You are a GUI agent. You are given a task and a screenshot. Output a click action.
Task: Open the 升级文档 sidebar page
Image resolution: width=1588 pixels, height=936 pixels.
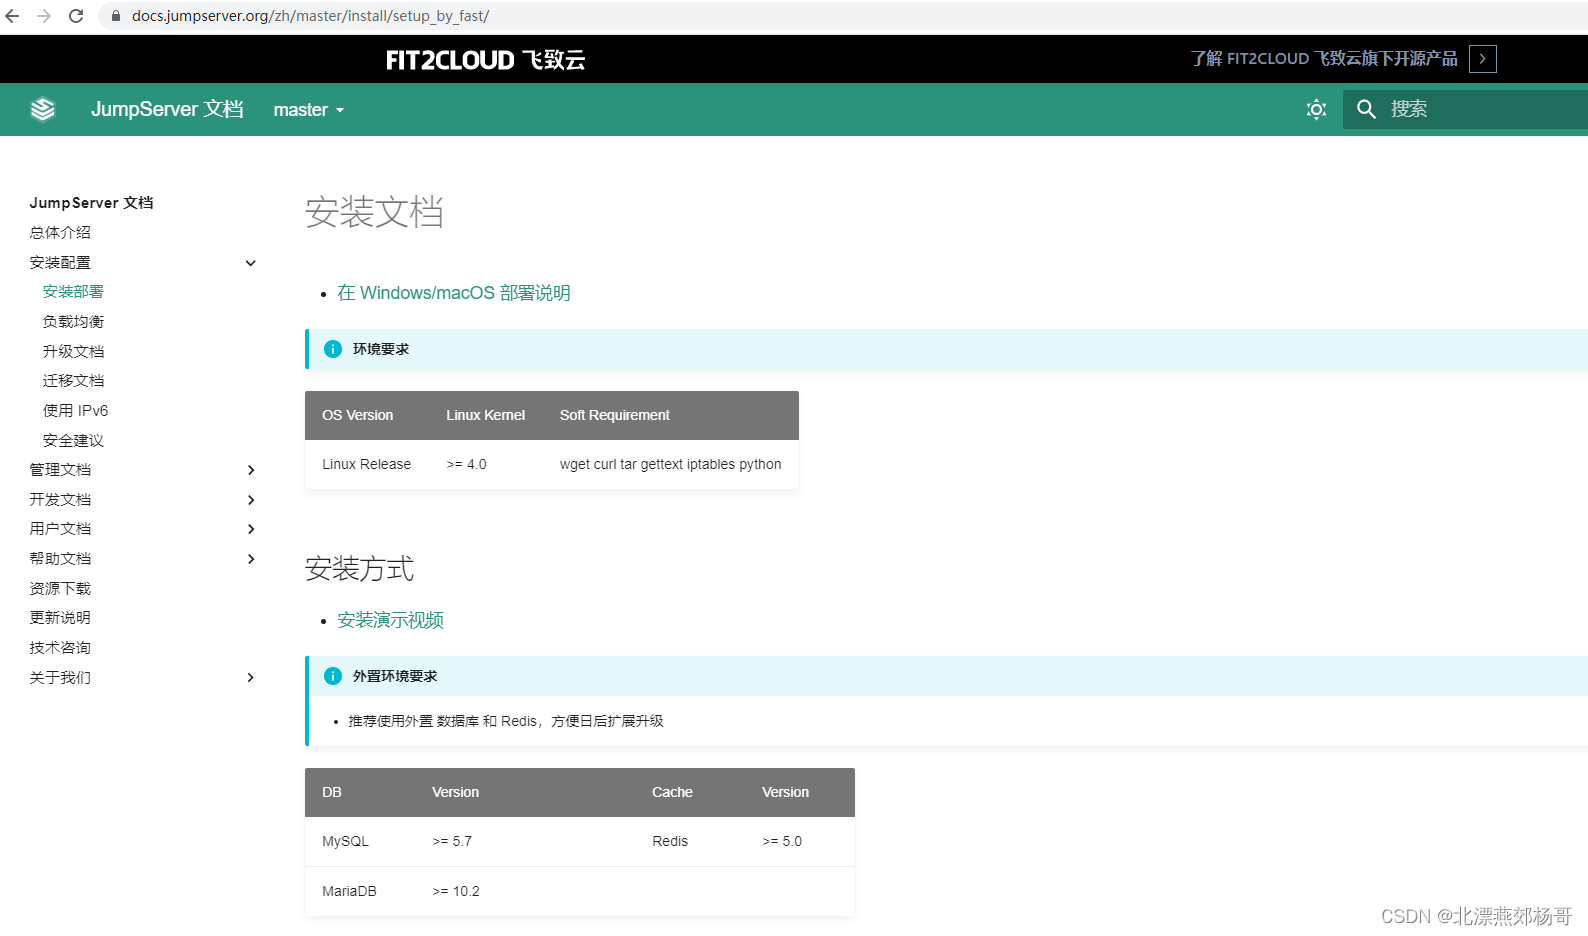click(73, 352)
